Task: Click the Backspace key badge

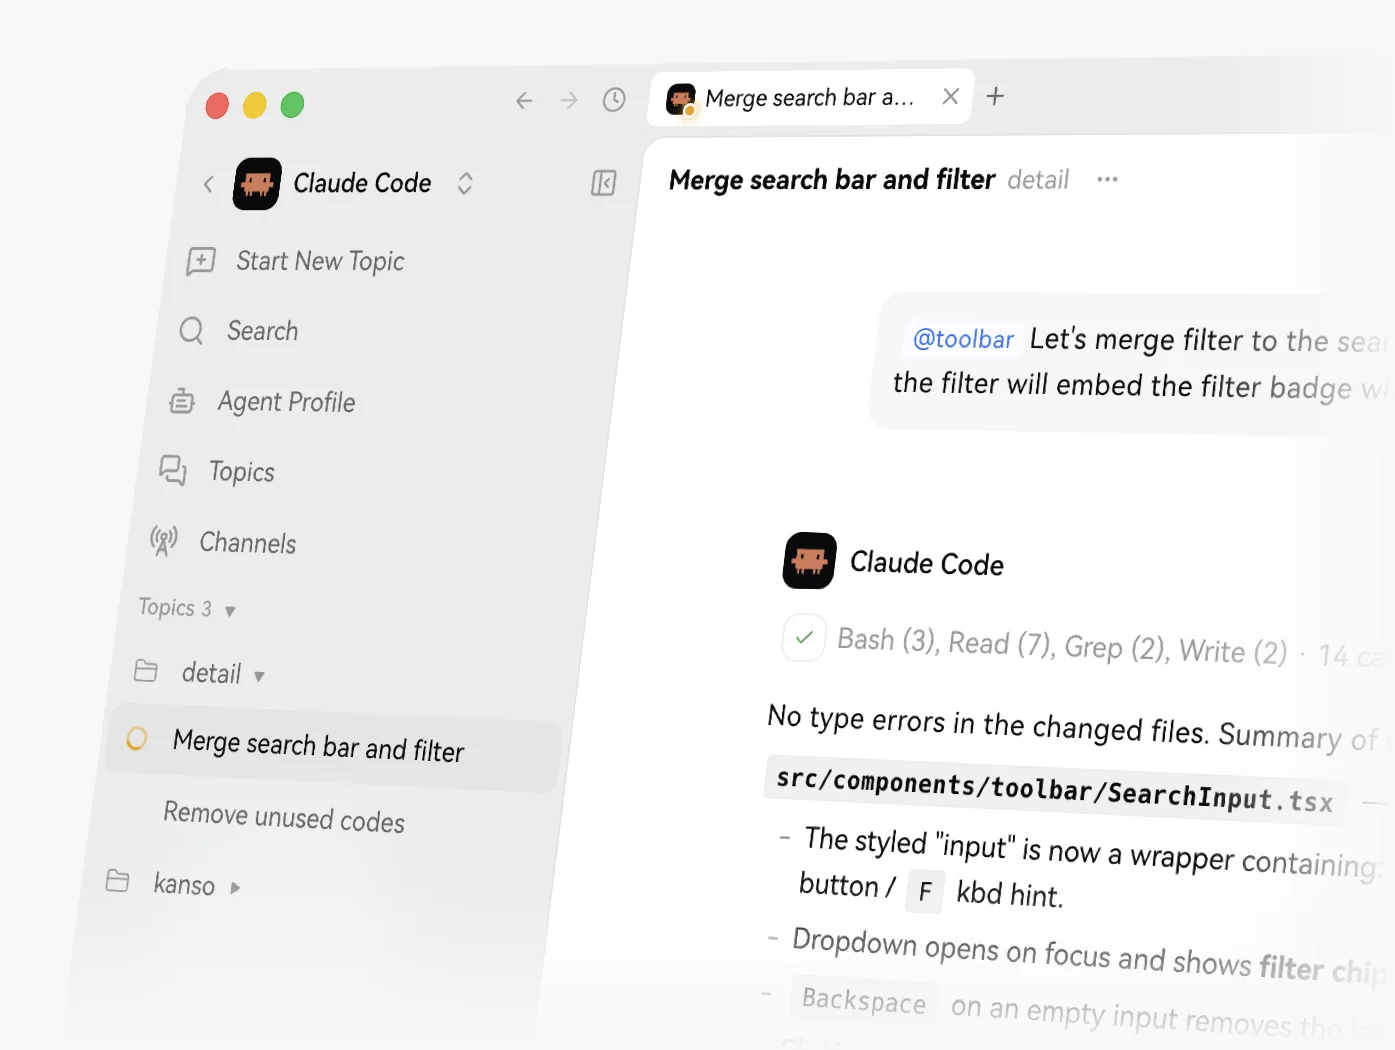Action: click(x=864, y=1001)
